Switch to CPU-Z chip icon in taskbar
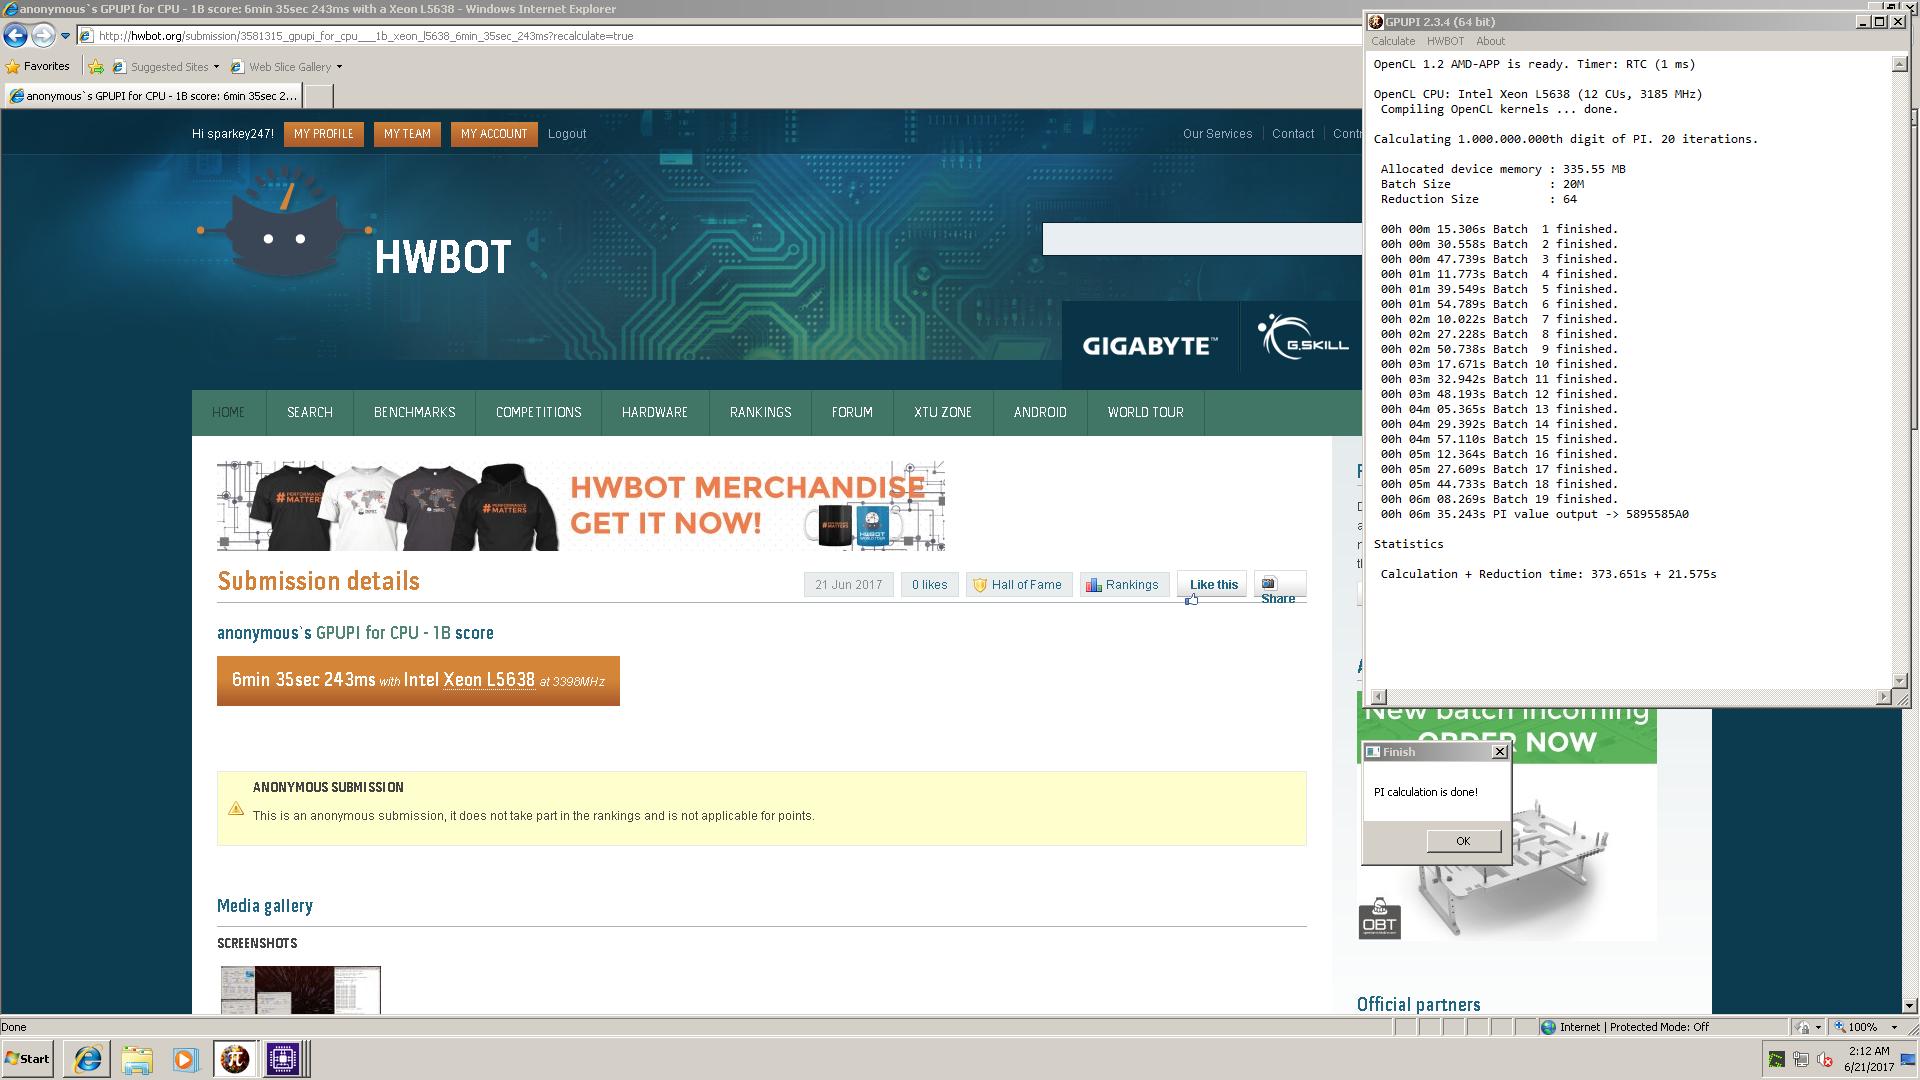The width and height of the screenshot is (1920, 1080). pos(283,1059)
